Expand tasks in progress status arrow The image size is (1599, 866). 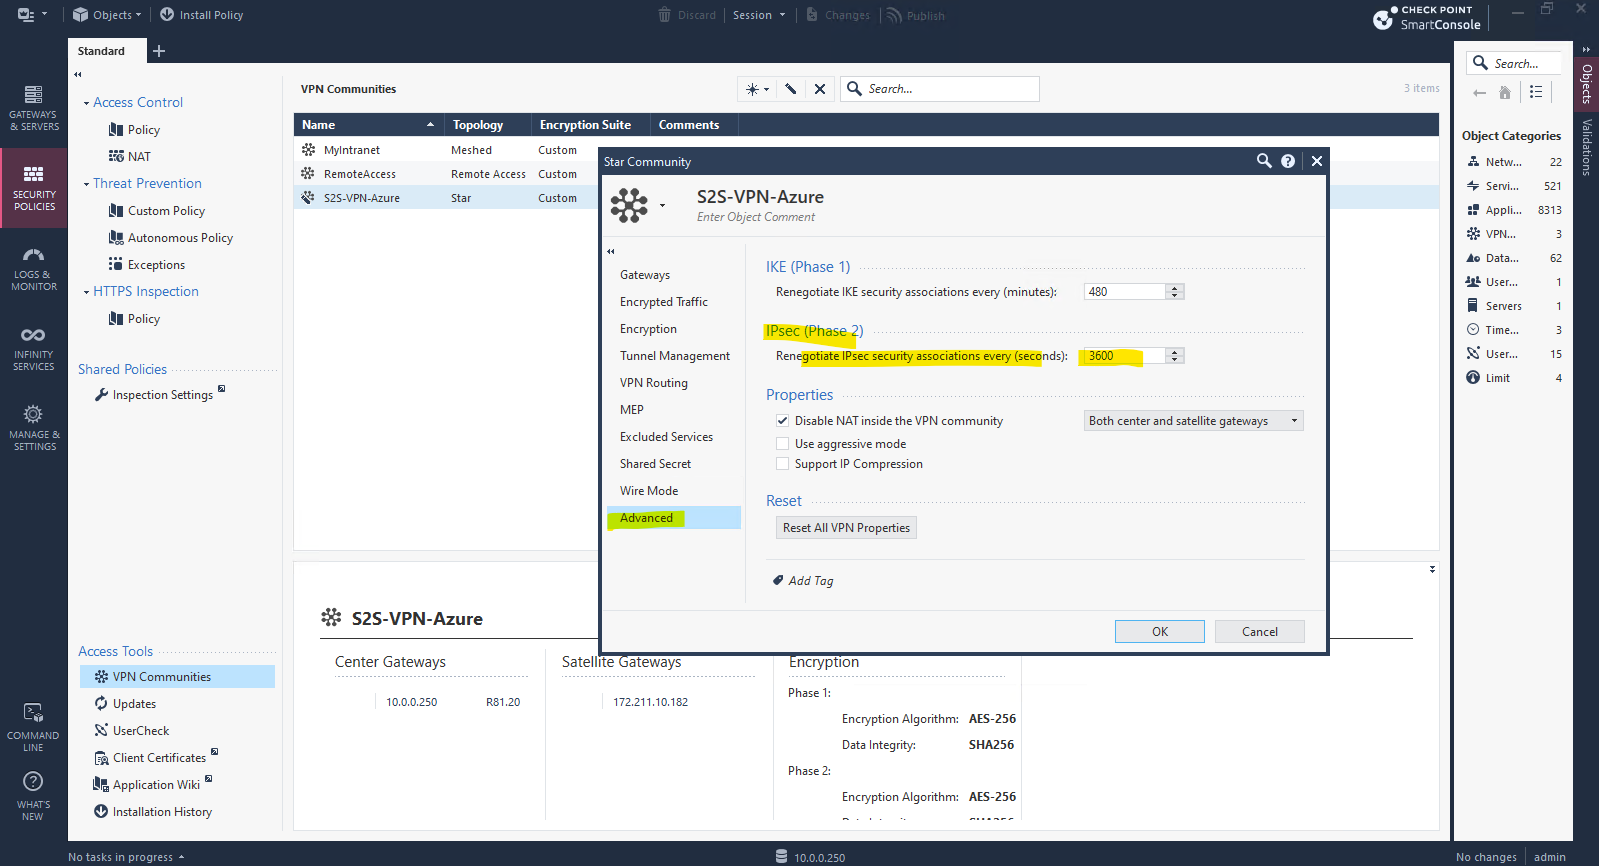(181, 857)
